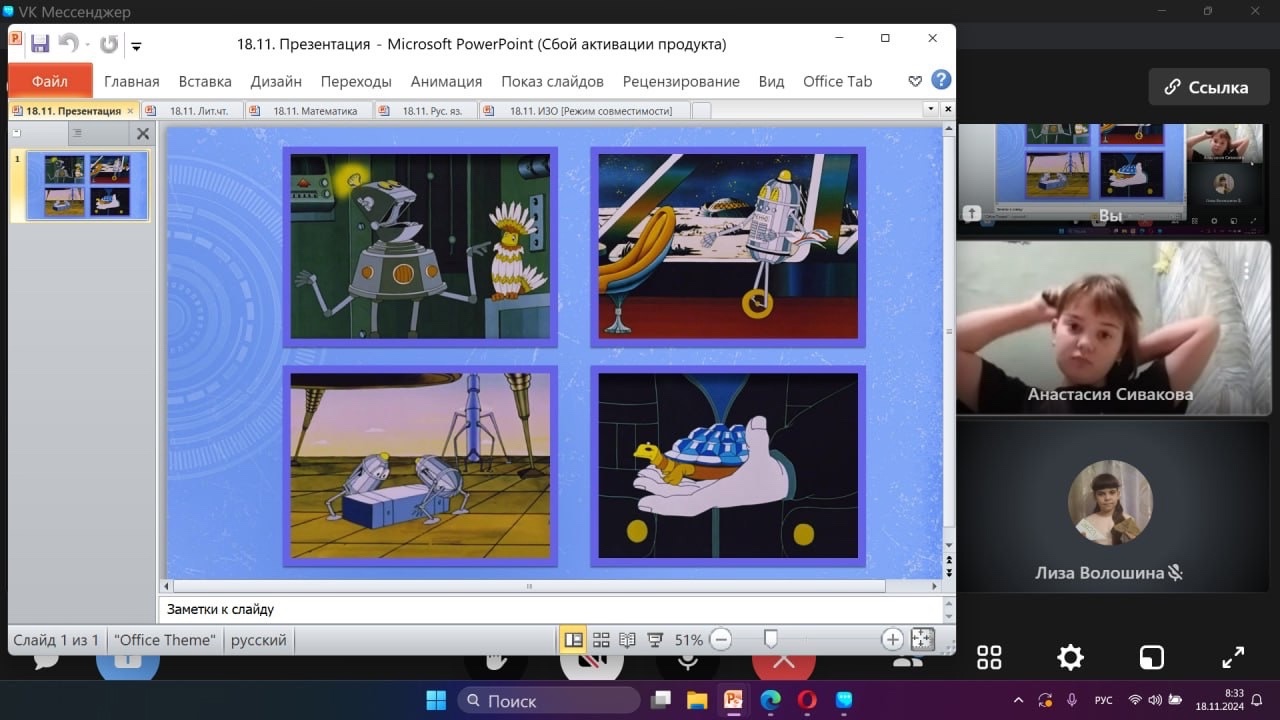The width and height of the screenshot is (1280, 720).
Task: Undo the last action in PowerPoint
Action: pos(68,44)
